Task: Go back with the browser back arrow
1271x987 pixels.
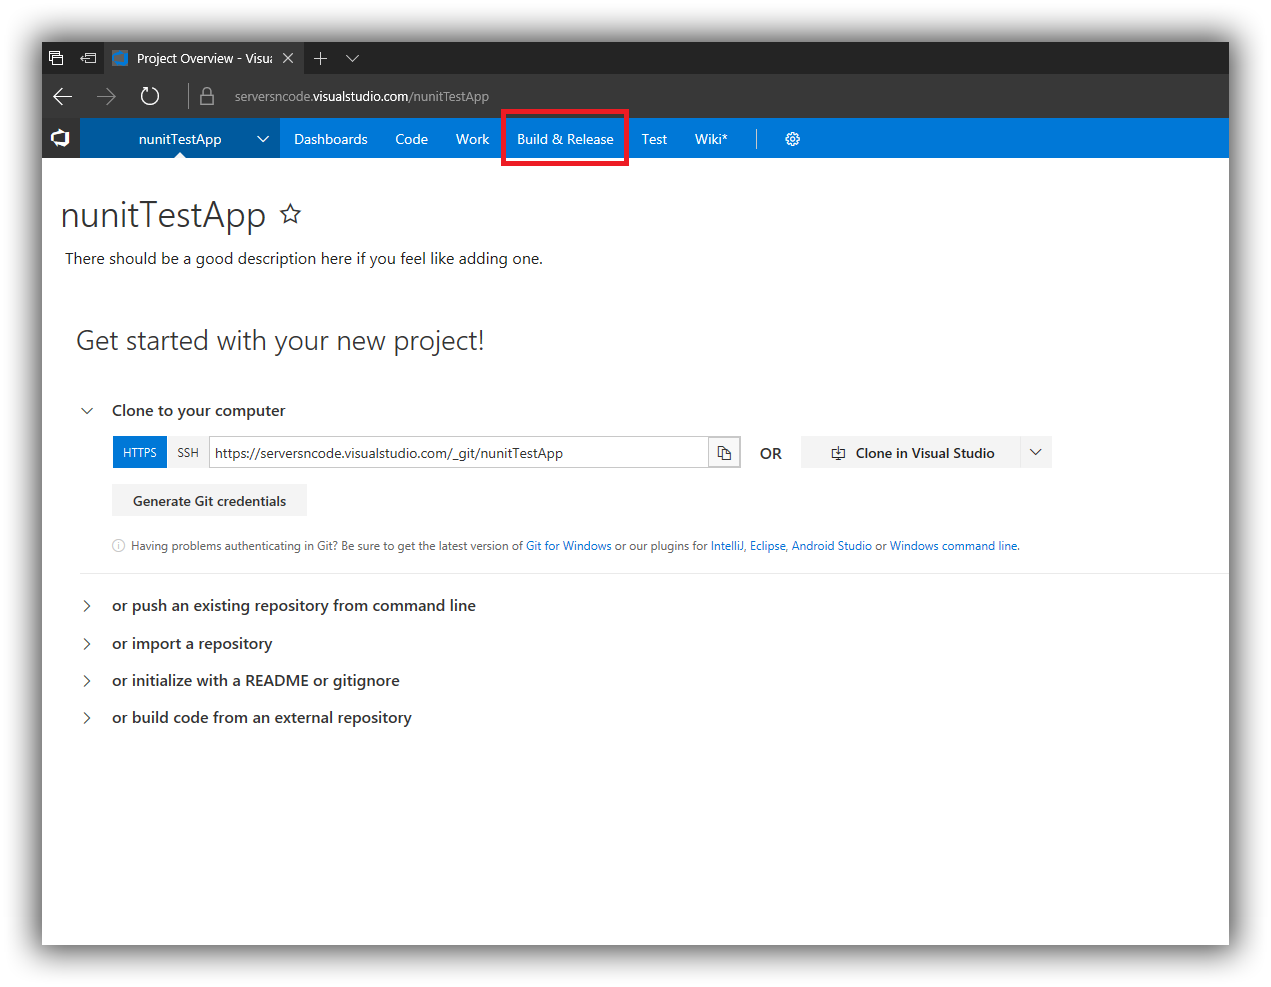Action: coord(63,96)
